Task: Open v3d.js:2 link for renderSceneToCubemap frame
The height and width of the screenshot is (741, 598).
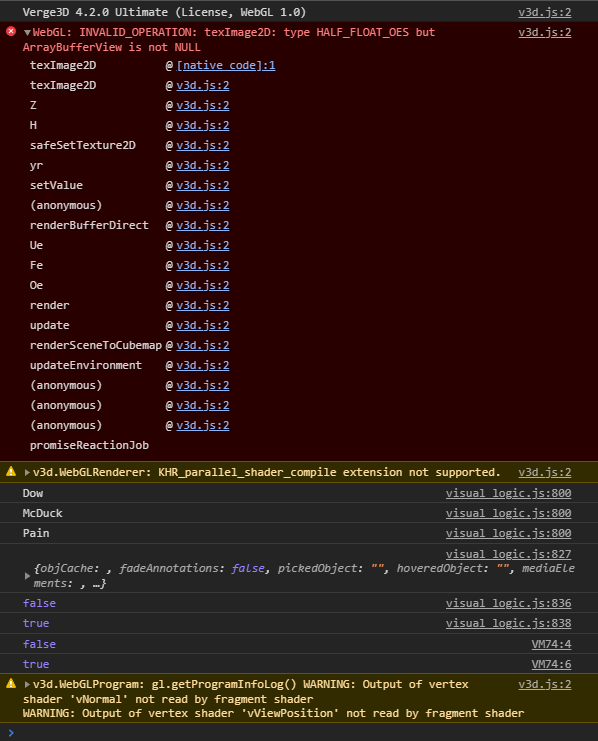Action: click(203, 345)
